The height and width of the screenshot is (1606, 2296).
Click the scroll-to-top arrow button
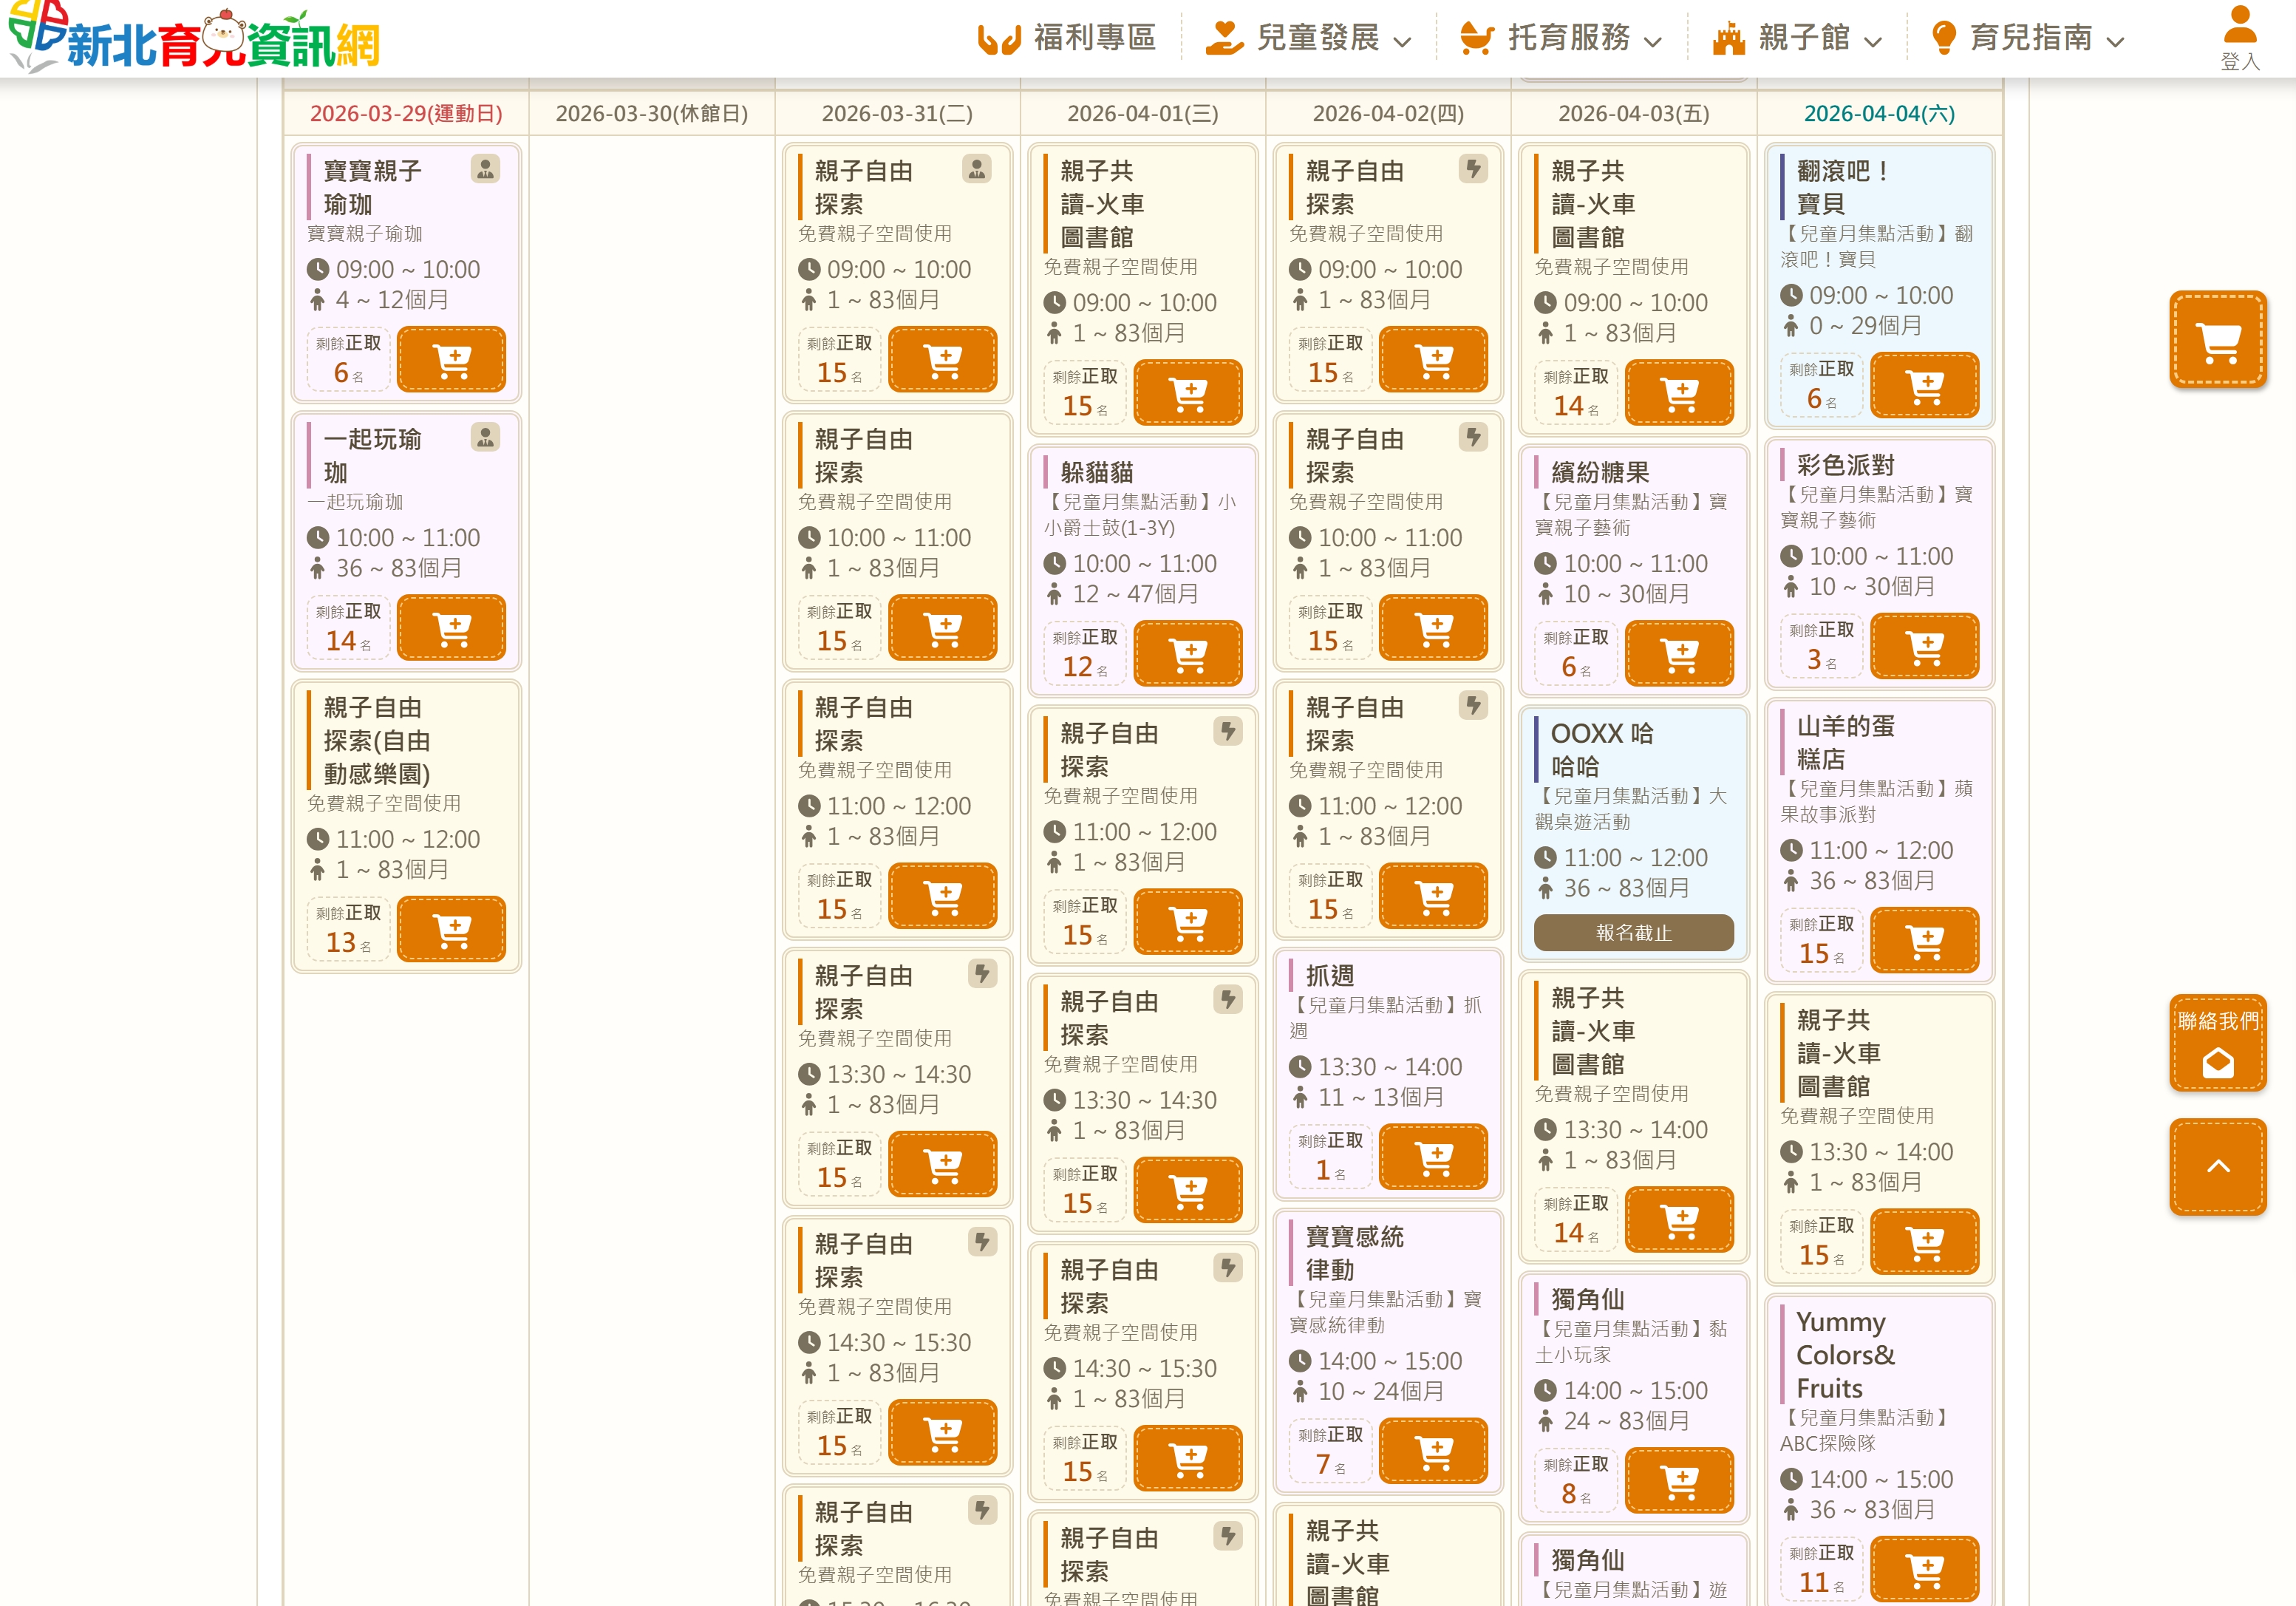coord(2217,1166)
